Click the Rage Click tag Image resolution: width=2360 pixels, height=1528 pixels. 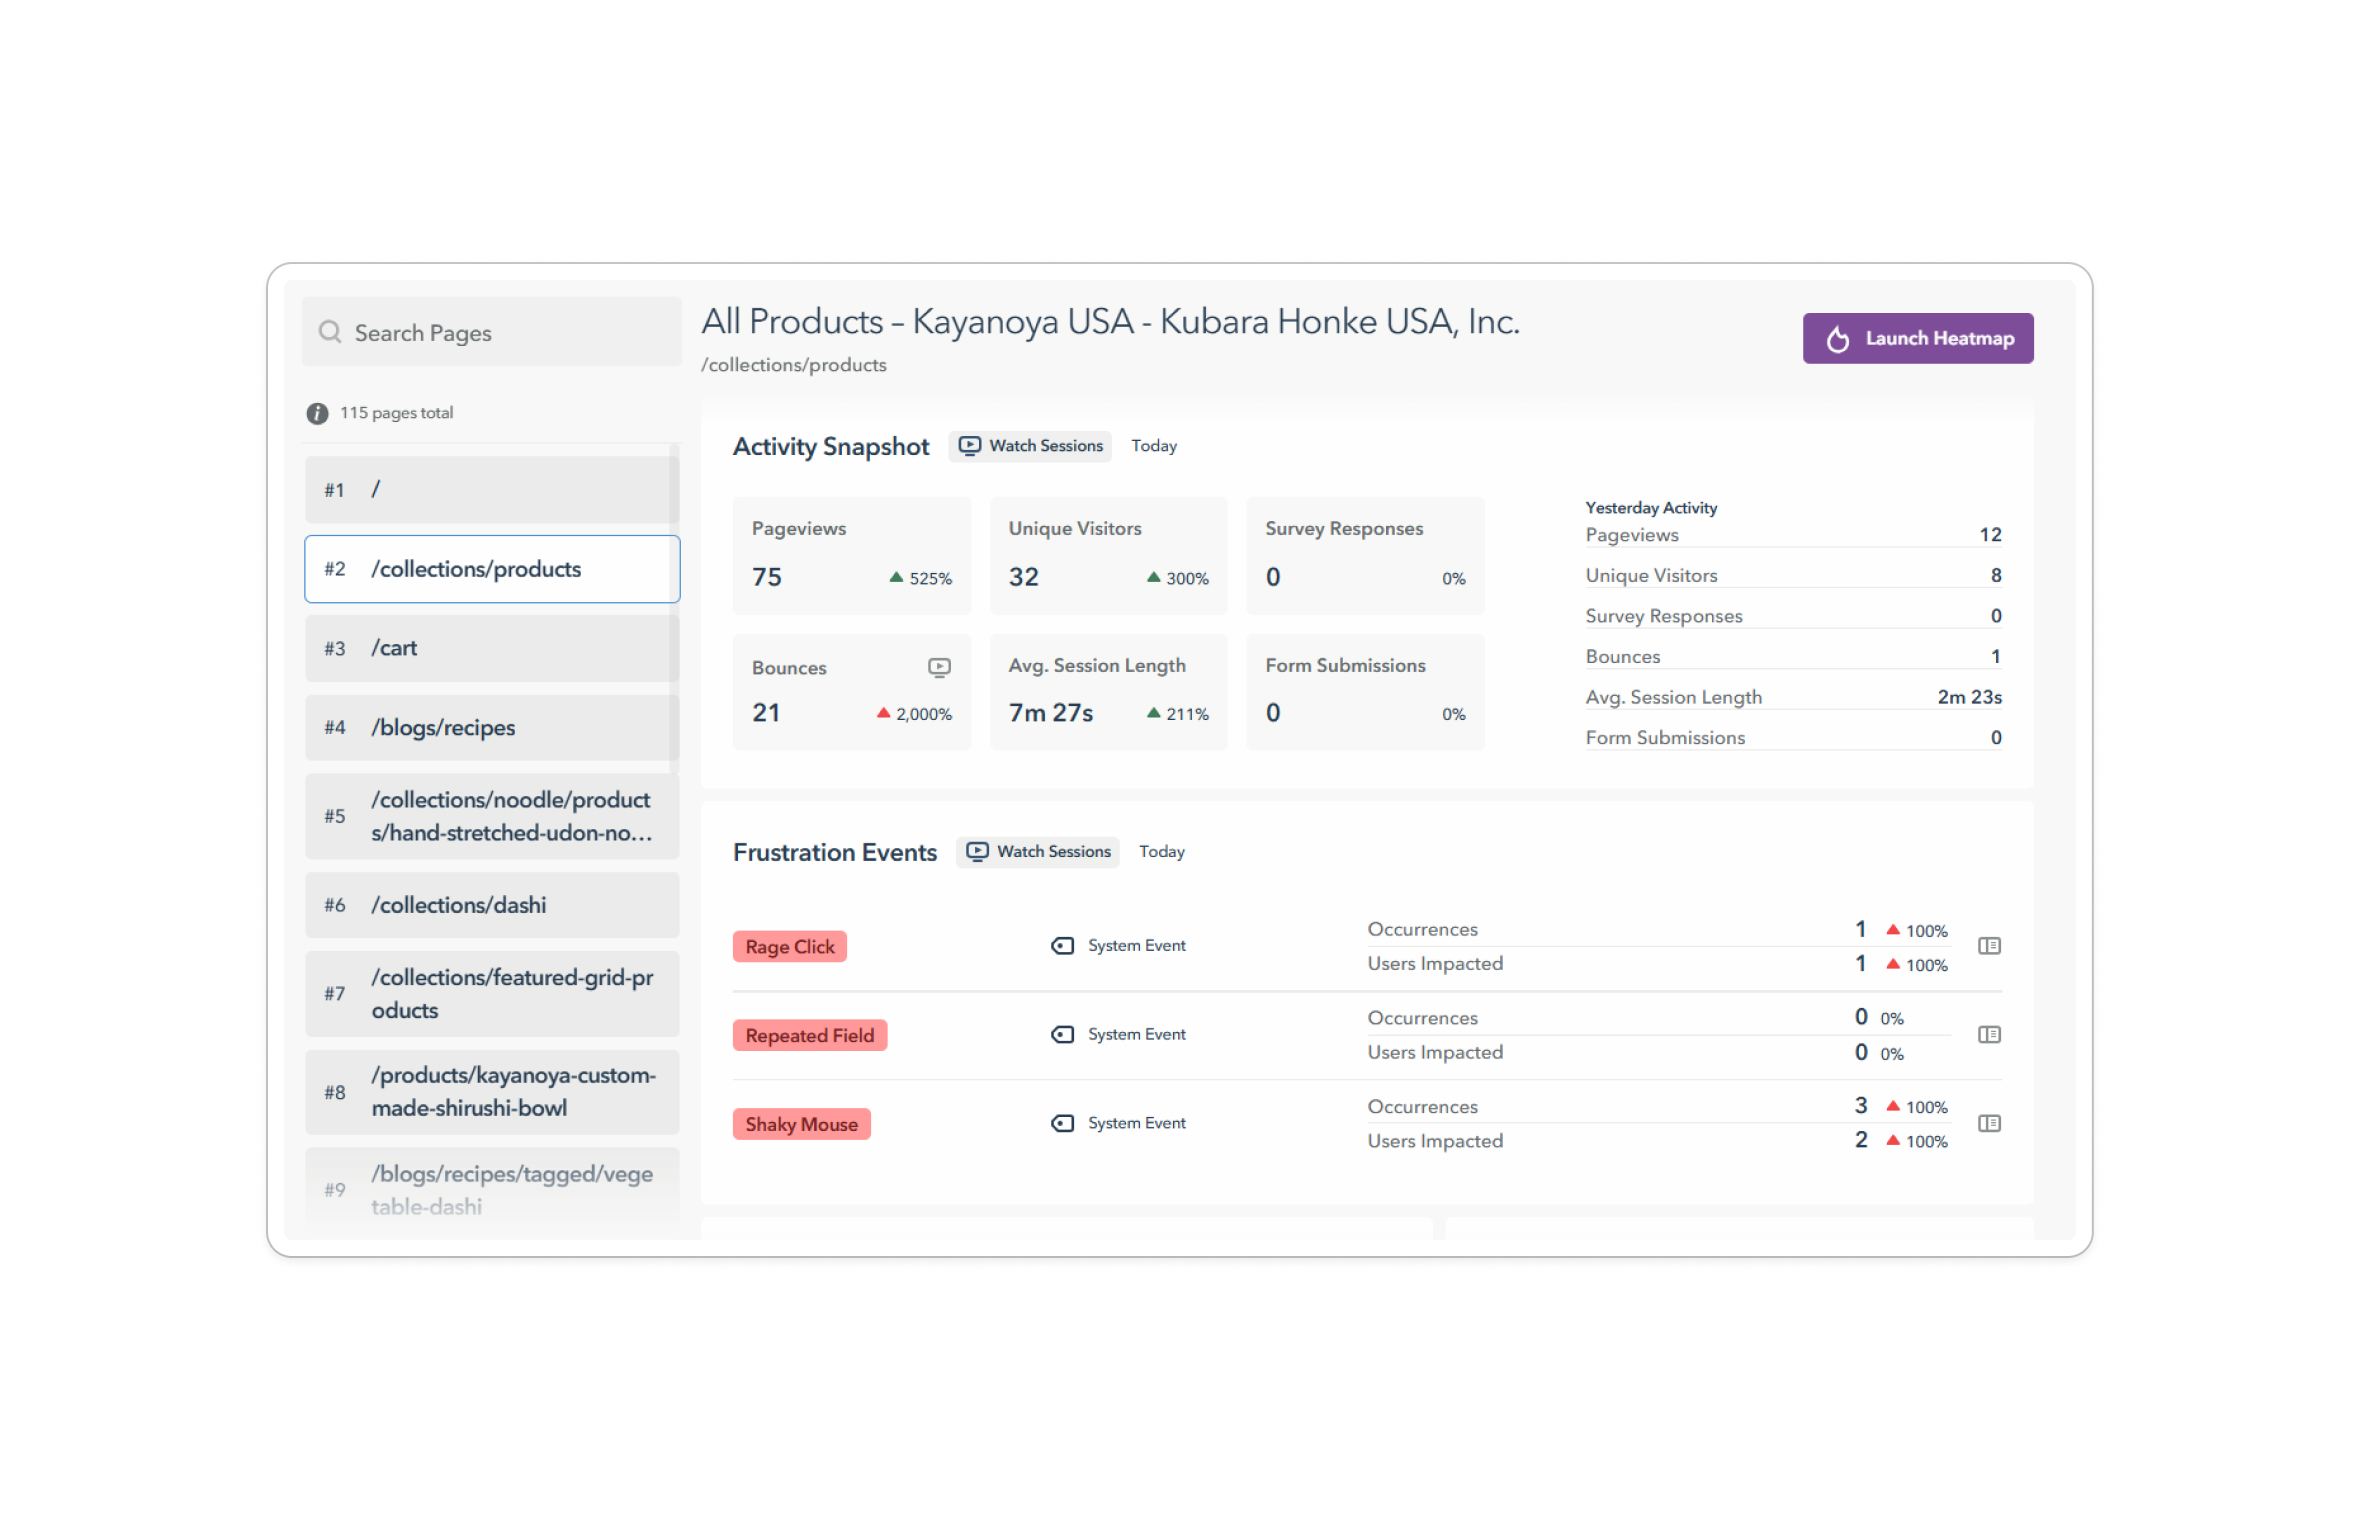790,947
